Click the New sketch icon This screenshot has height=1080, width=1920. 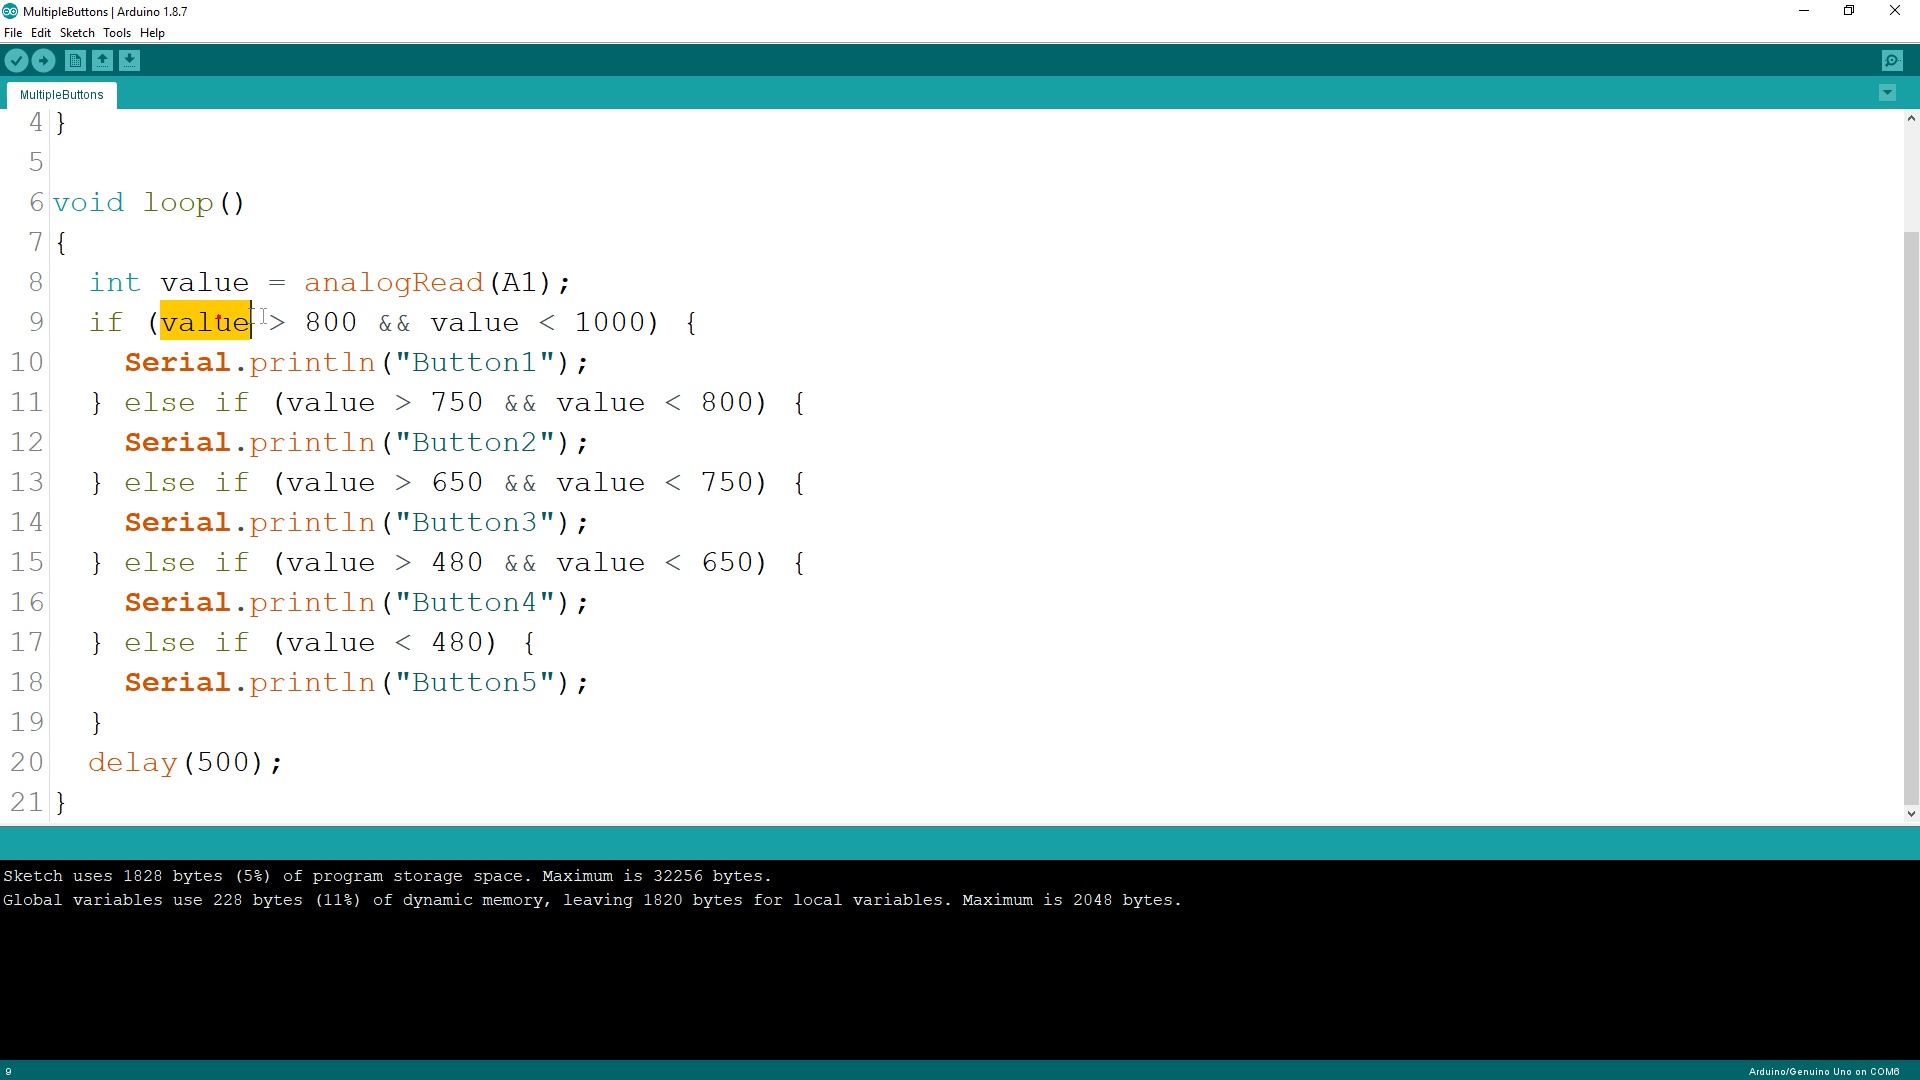pos(74,61)
